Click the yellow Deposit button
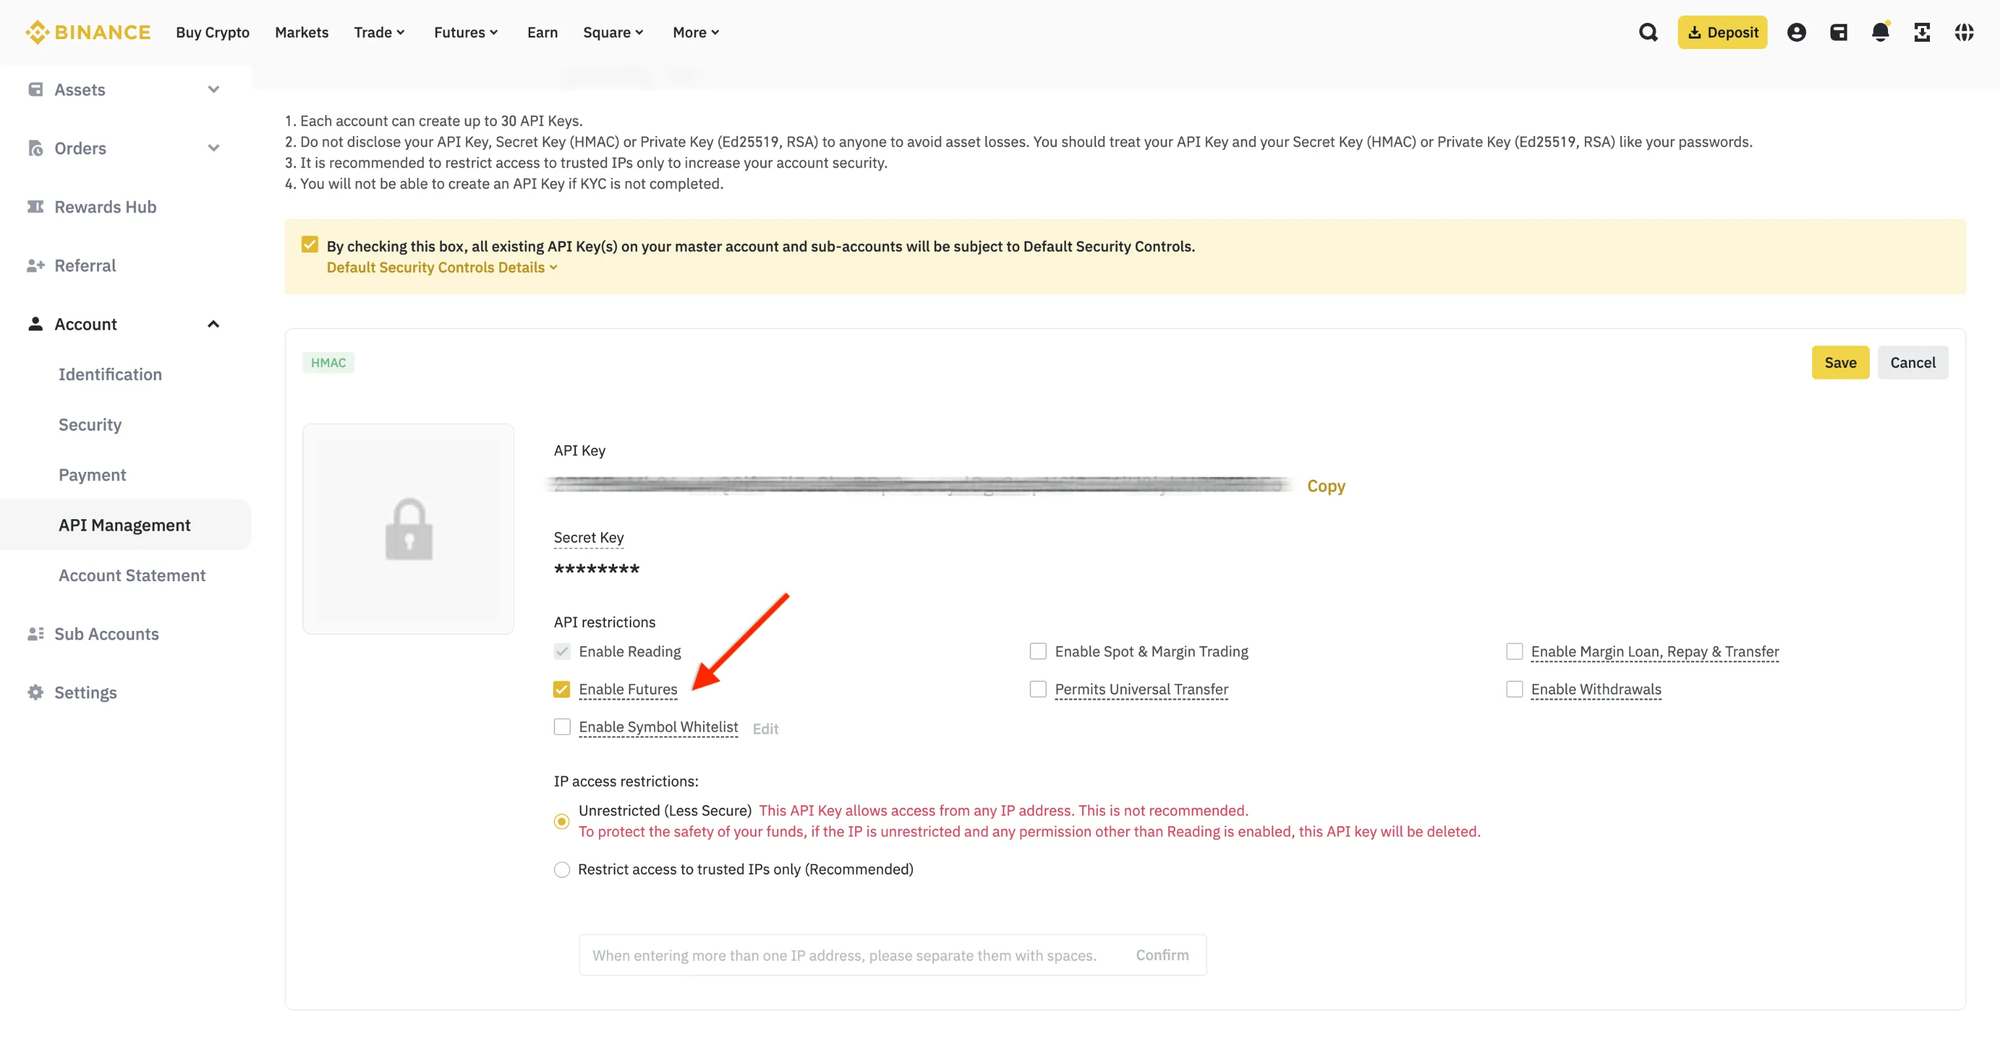This screenshot has height=1038, width=2000. pyautogui.click(x=1722, y=32)
